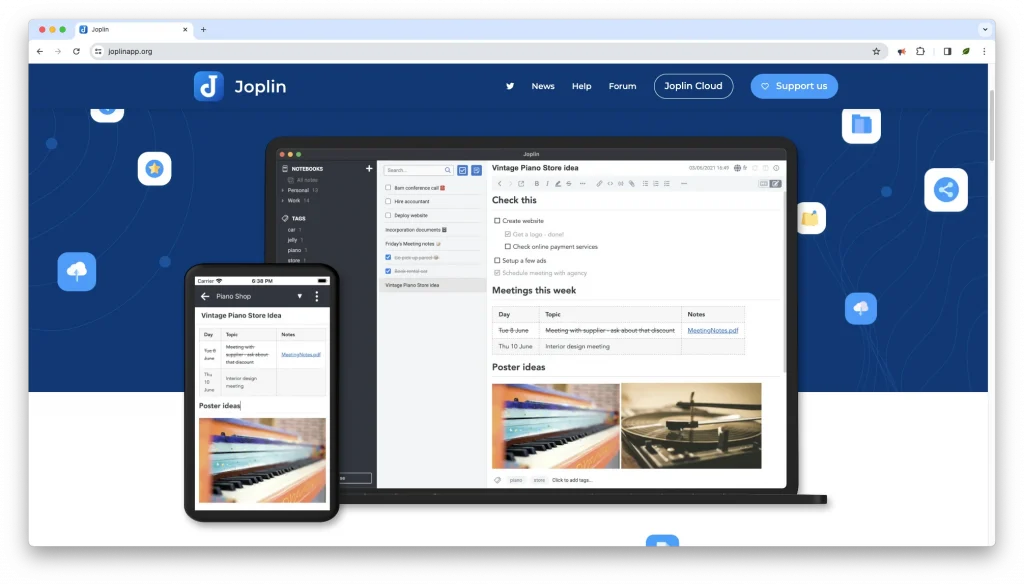The width and height of the screenshot is (1024, 584).
Task: View site information icon in address bar
Action: pyautogui.click(x=98, y=51)
